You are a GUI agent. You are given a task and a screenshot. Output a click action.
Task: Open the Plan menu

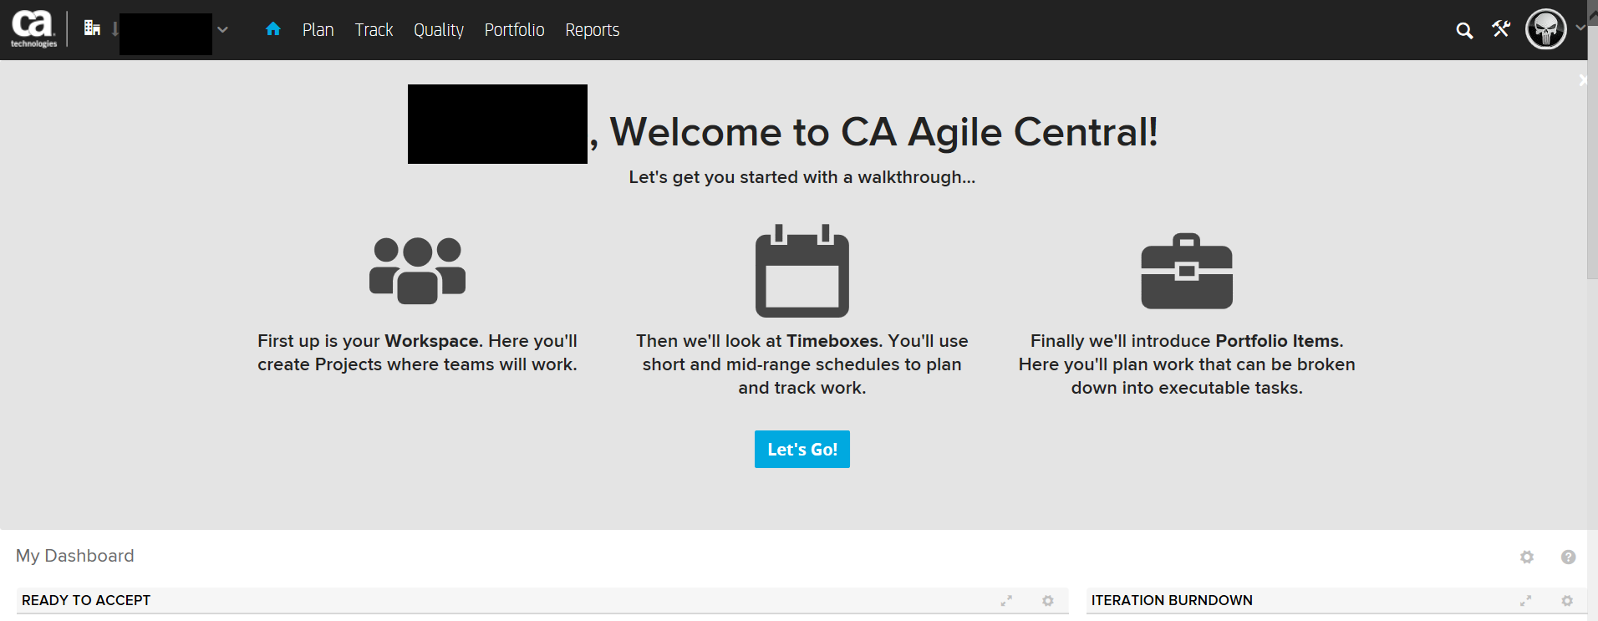pos(318,30)
